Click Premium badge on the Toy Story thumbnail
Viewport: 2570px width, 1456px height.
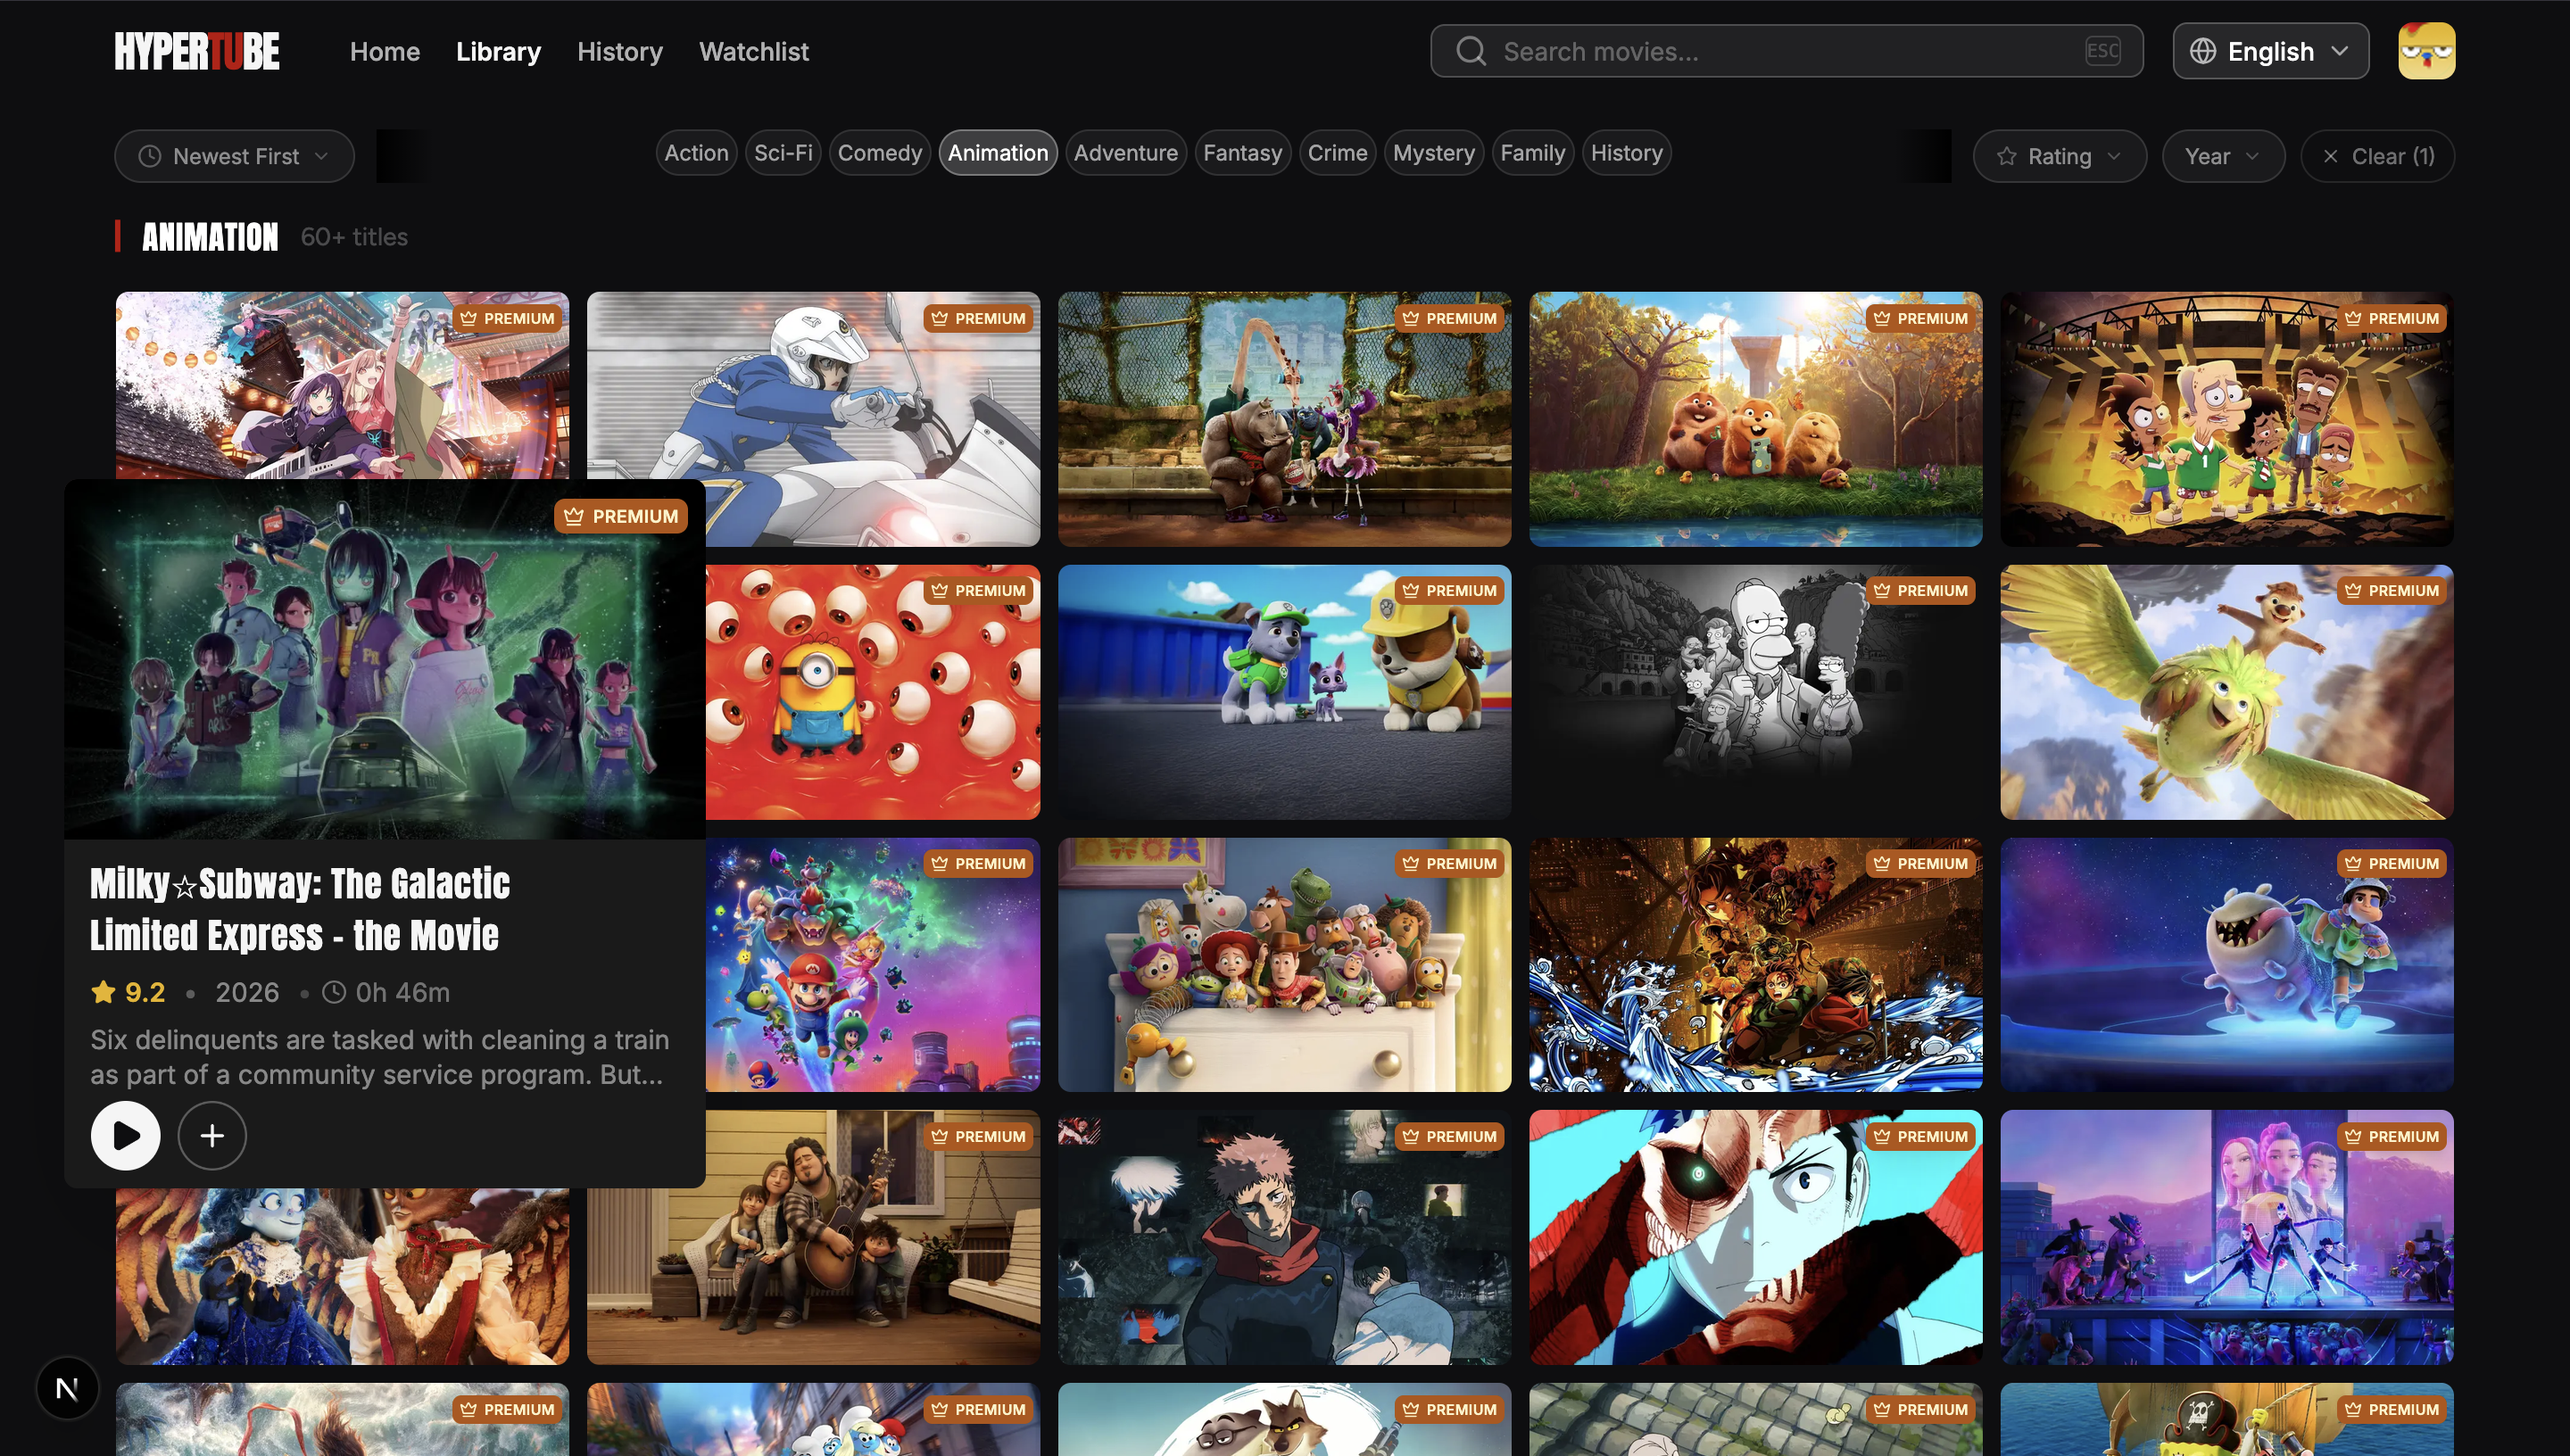pyautogui.click(x=1449, y=863)
